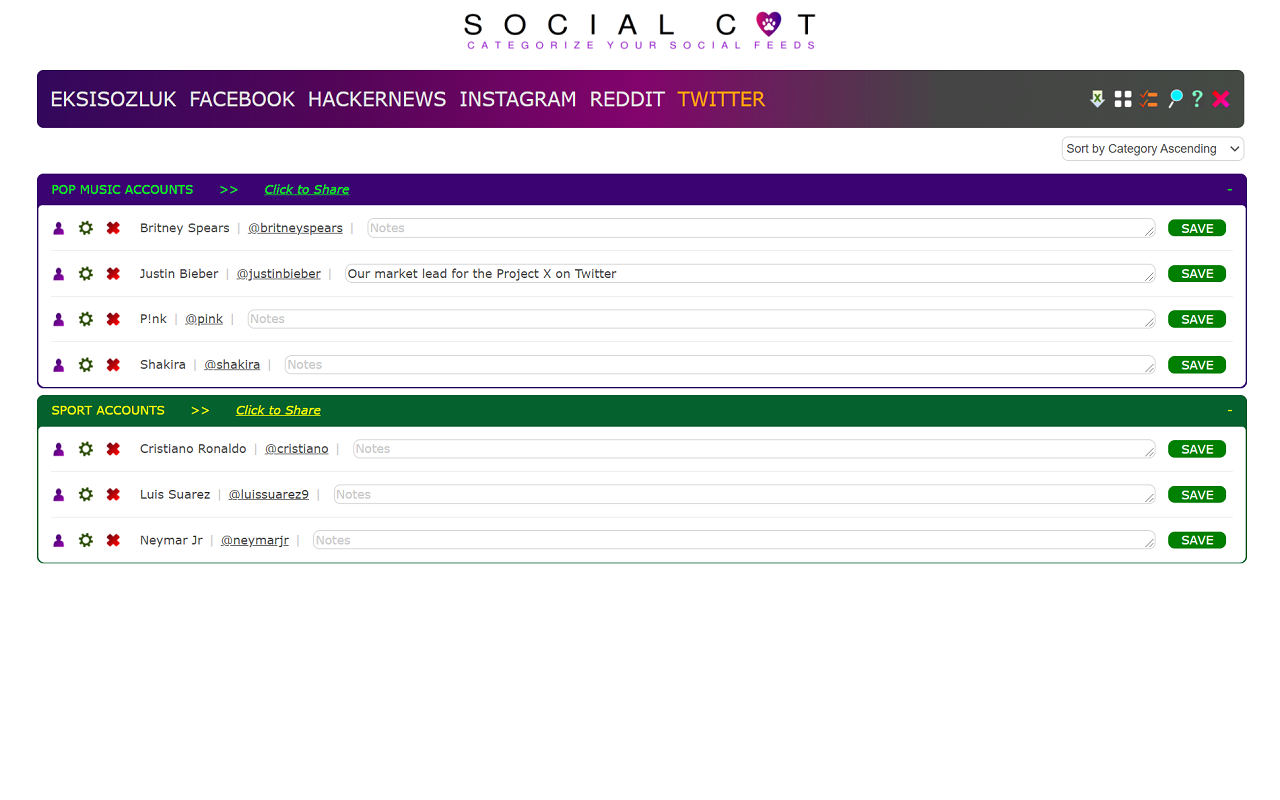Image resolution: width=1280 pixels, height=800 pixels.
Task: Click the user icon for Justin Bieber
Action: tap(59, 274)
